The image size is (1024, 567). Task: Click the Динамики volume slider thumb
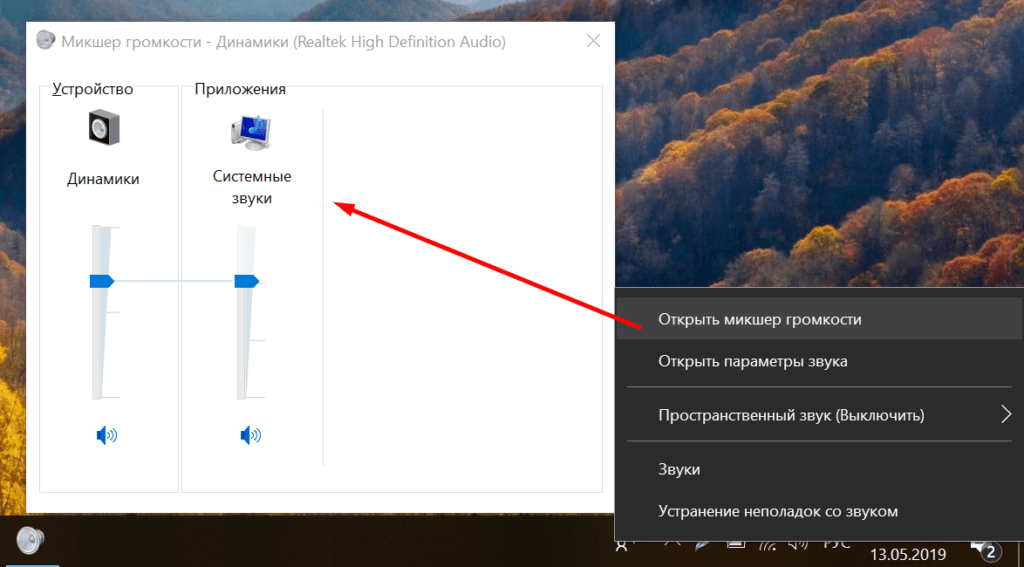pos(102,281)
